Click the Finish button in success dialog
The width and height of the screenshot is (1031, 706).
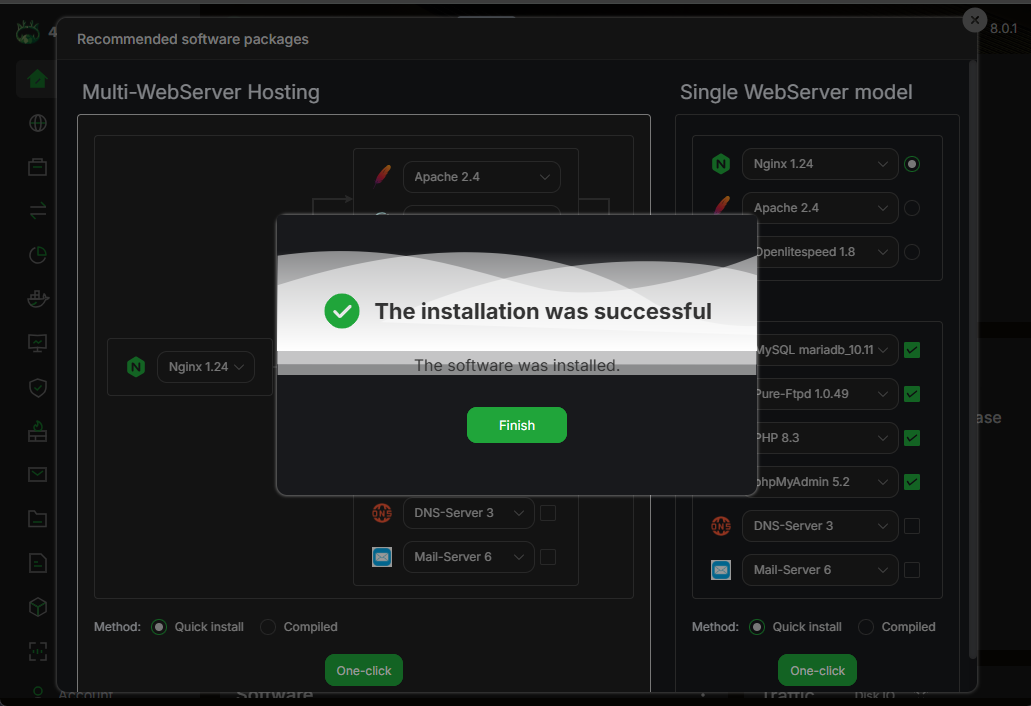point(516,425)
